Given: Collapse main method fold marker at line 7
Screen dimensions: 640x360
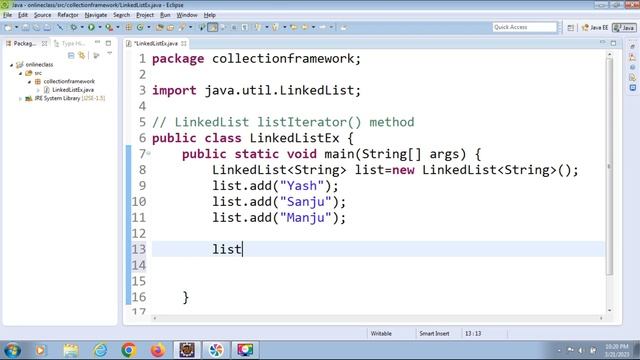Looking at the screenshot, I should (x=149, y=154).
